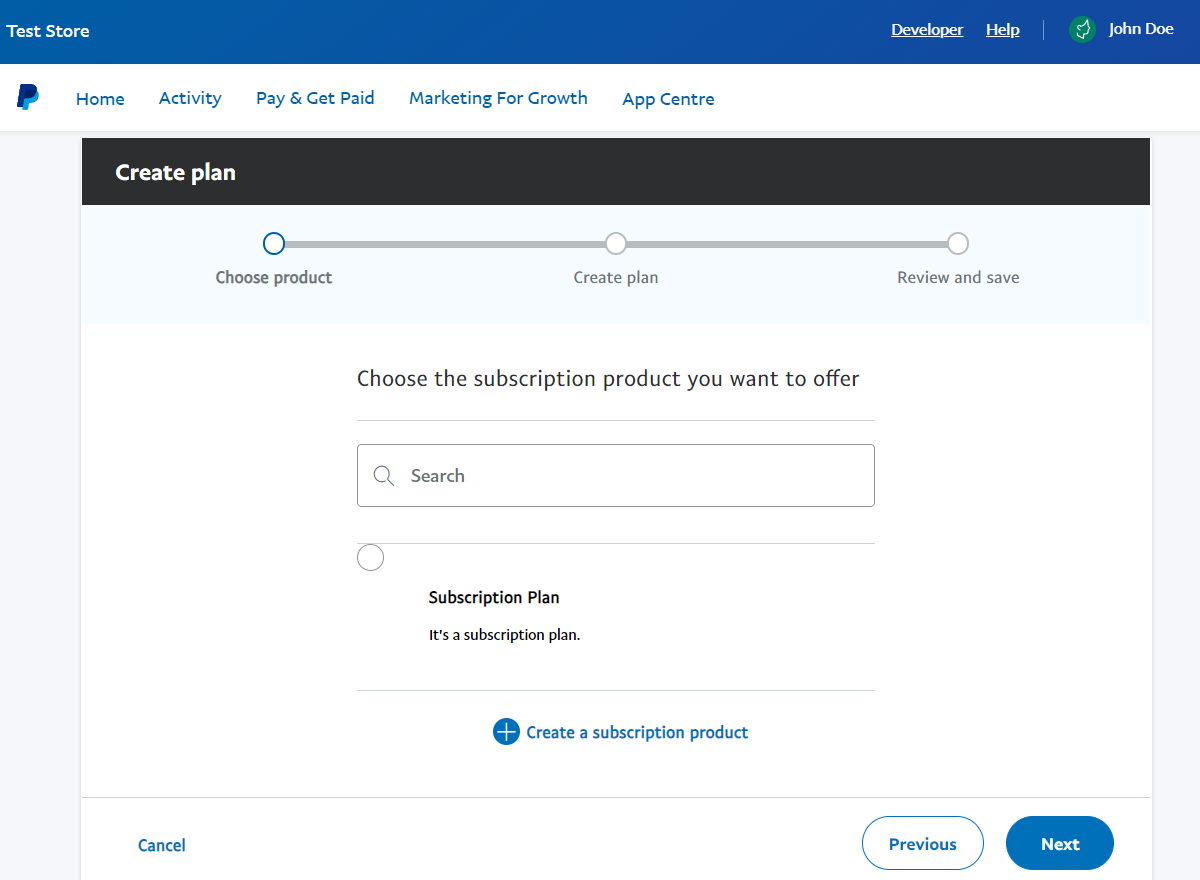Click the Next button

tap(1059, 843)
